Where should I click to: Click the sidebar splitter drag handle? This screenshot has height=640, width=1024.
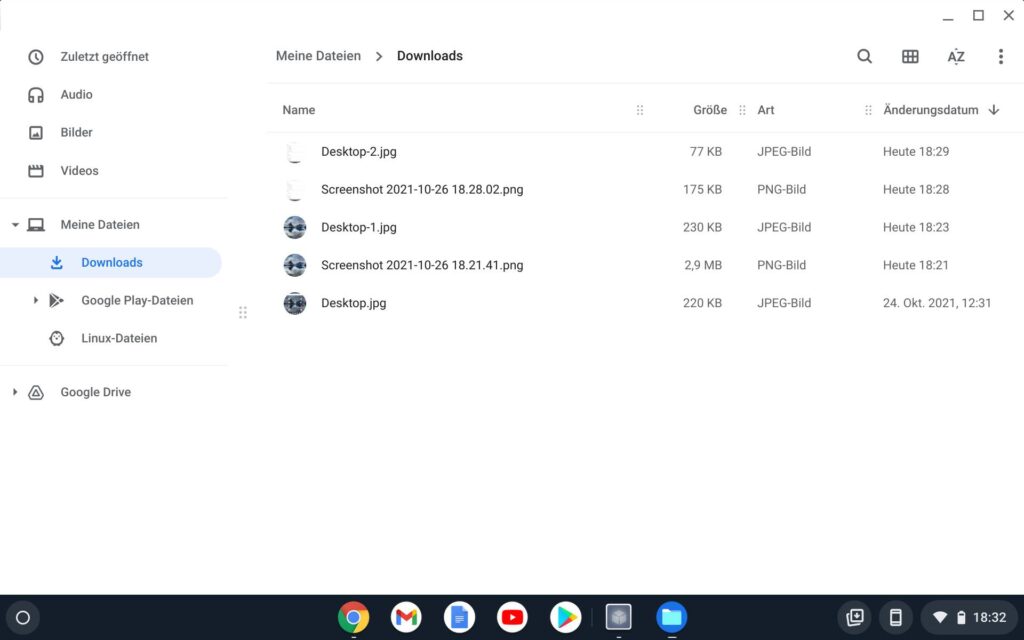pyautogui.click(x=243, y=313)
